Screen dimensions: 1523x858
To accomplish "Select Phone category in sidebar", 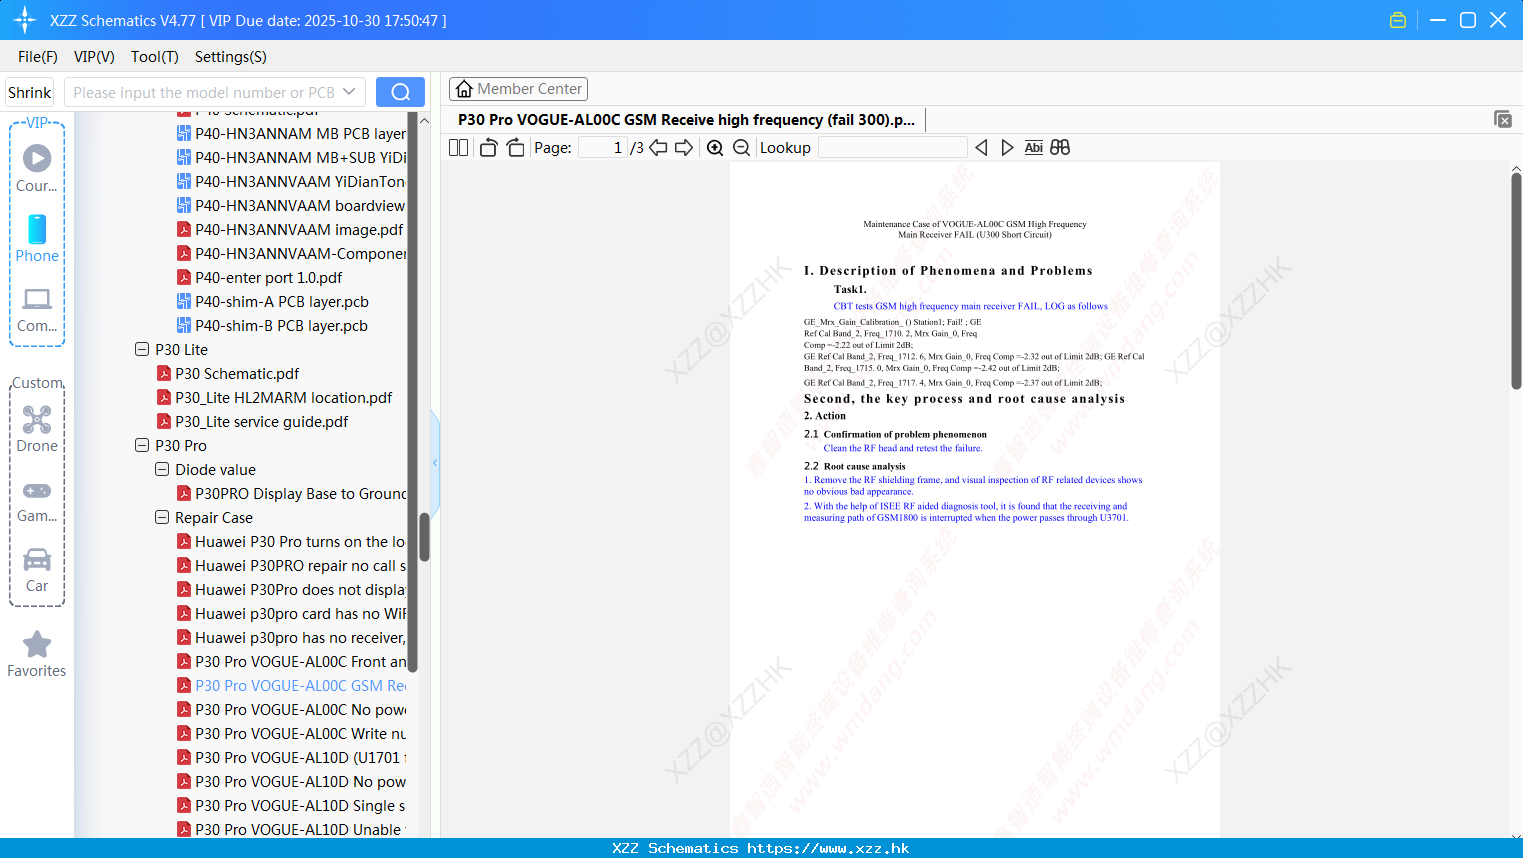I will [37, 239].
